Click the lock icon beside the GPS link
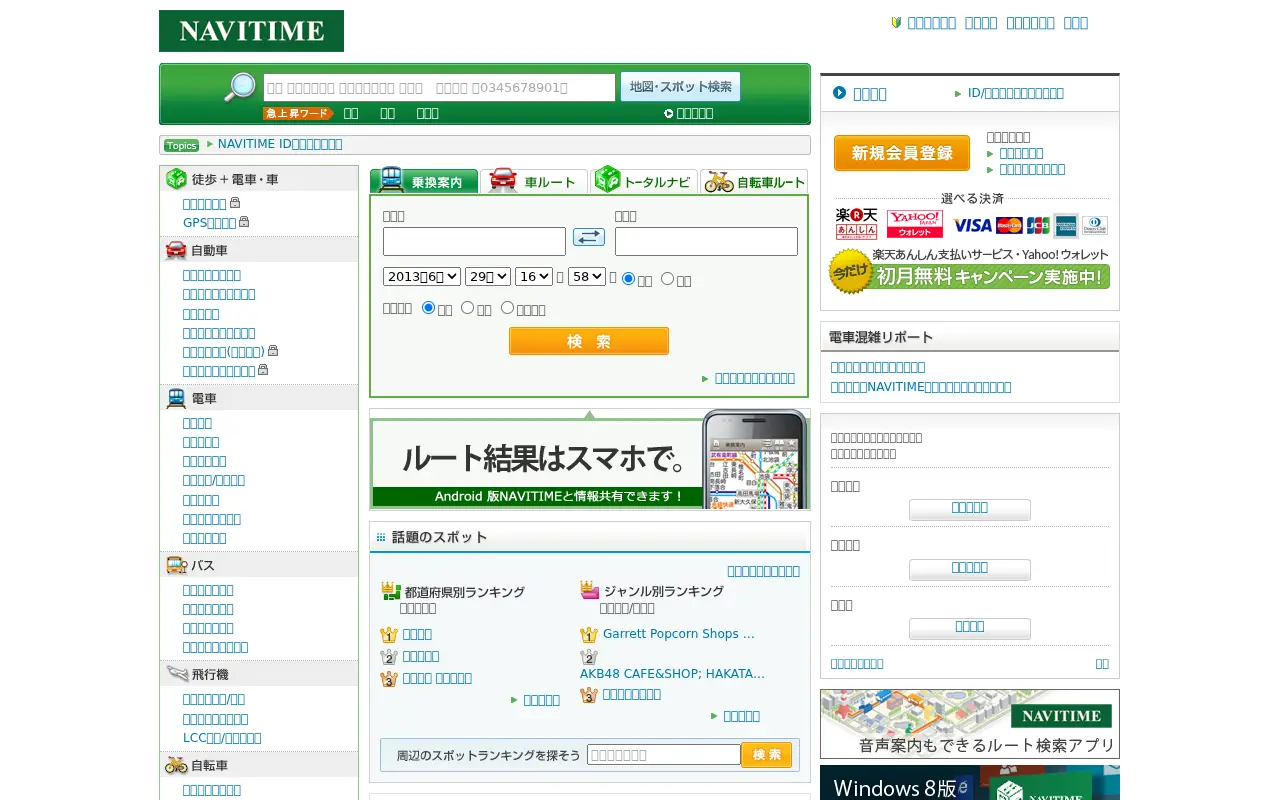 pyautogui.click(x=244, y=222)
